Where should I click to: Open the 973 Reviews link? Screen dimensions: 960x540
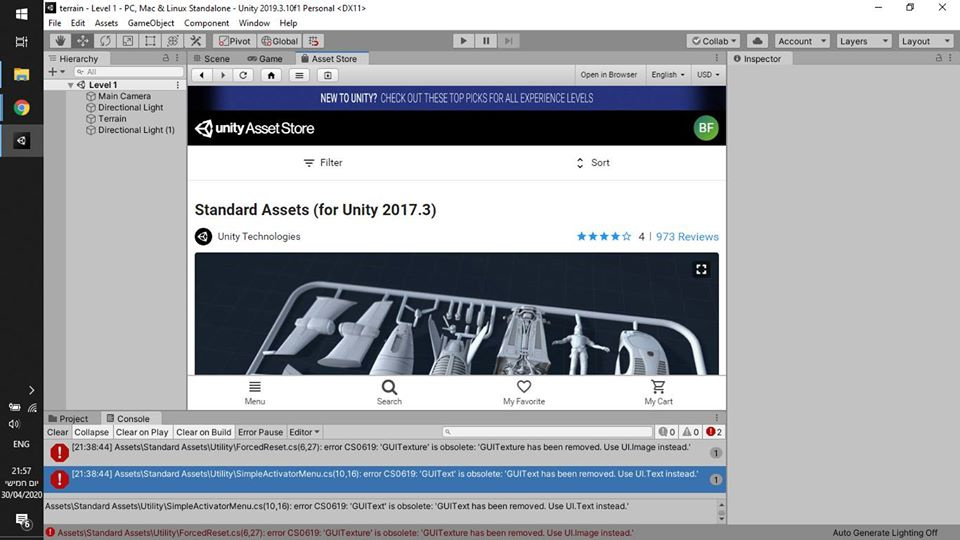point(687,237)
